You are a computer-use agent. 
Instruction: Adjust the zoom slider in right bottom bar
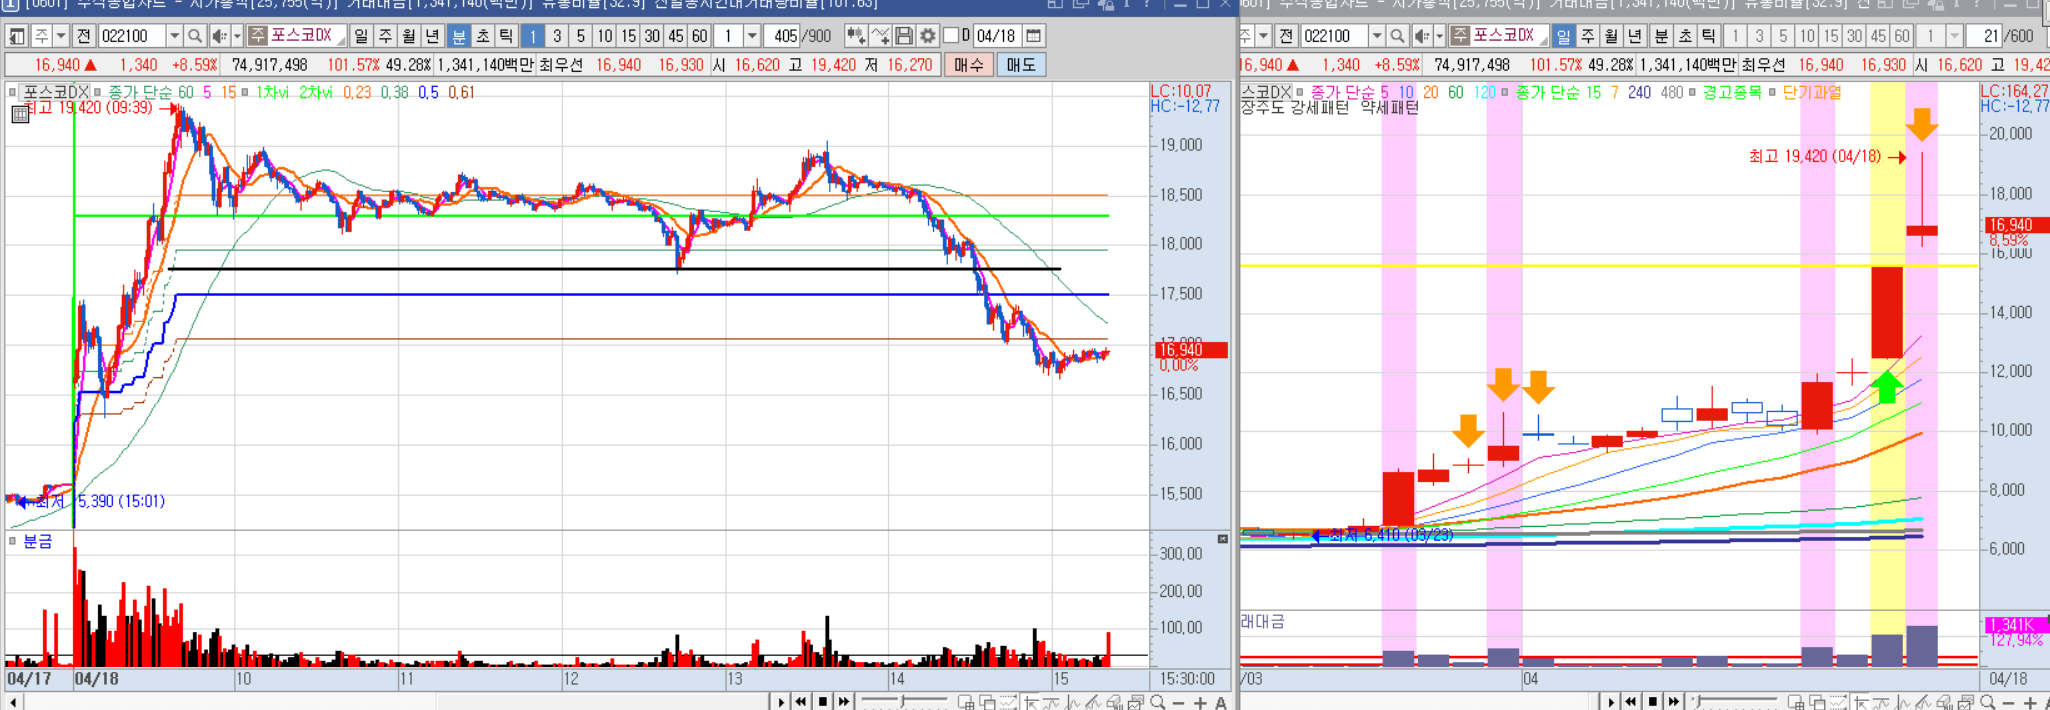click(1735, 702)
